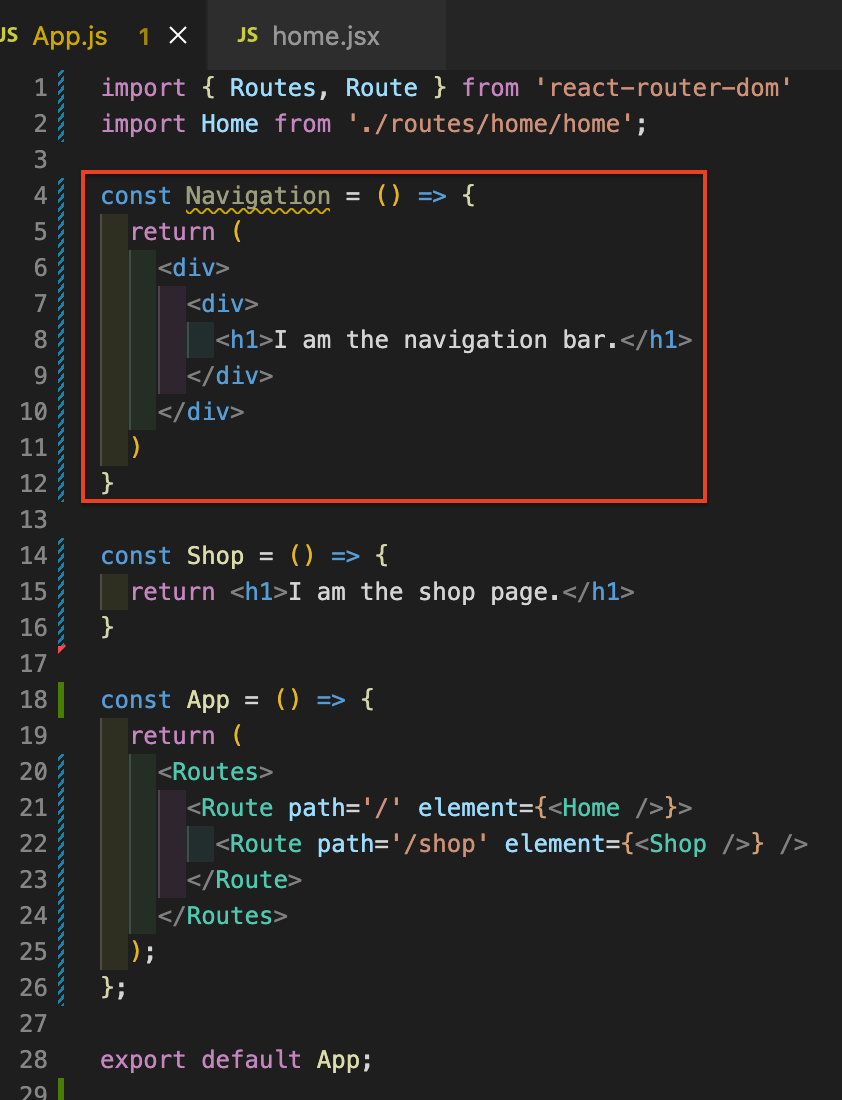Click 'export default App;' statement
Image resolution: width=842 pixels, height=1100 pixels.
[x=236, y=1059]
